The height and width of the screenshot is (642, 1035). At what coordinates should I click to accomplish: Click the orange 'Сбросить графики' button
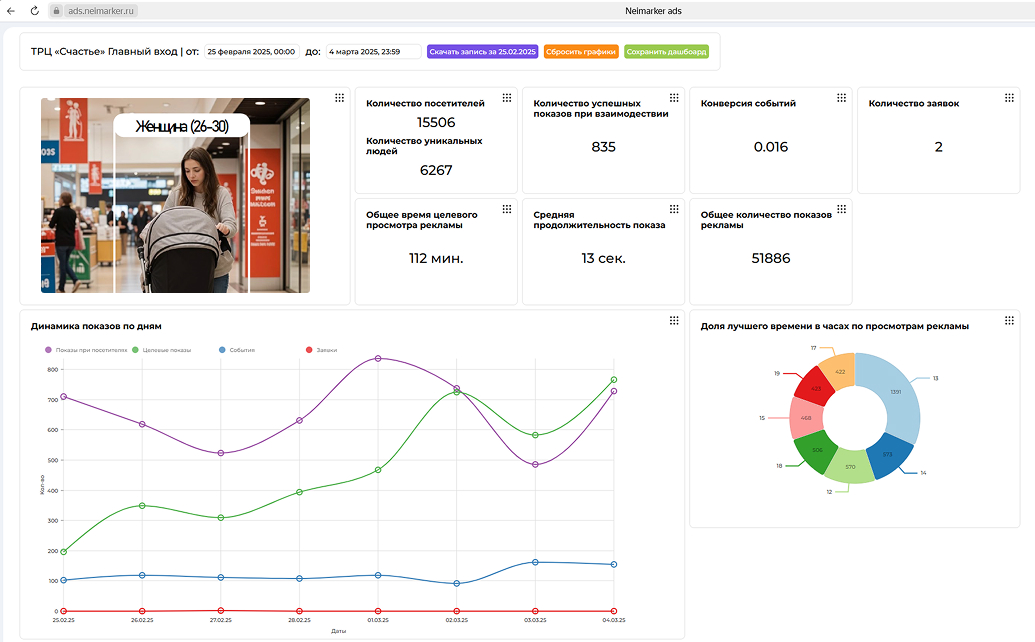(581, 51)
